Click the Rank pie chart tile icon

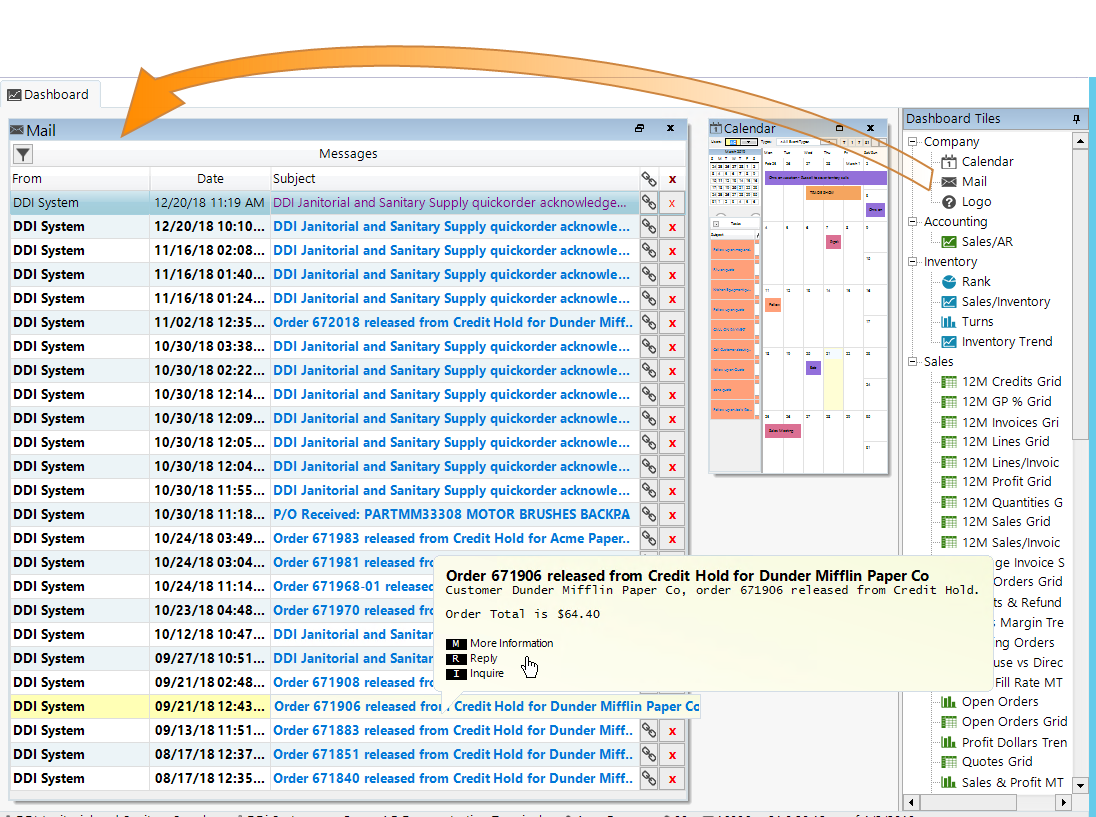949,282
